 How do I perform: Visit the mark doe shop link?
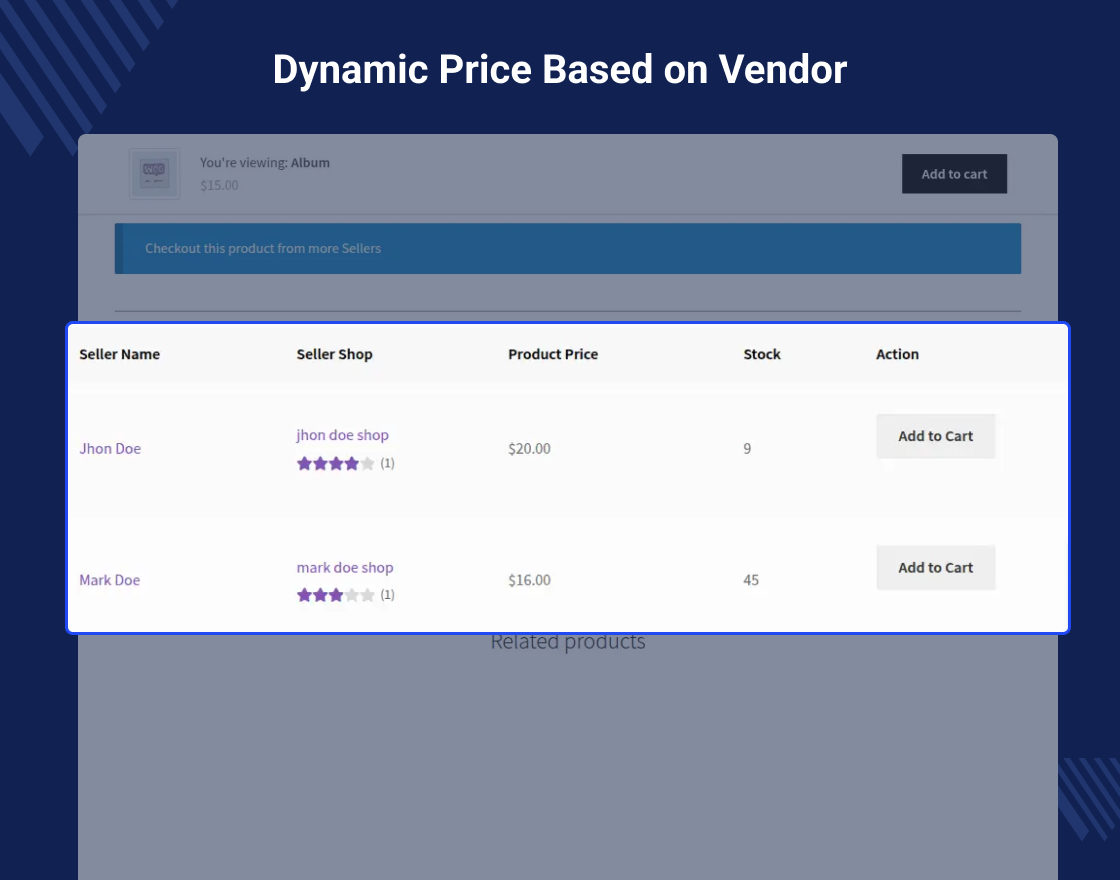coord(345,567)
